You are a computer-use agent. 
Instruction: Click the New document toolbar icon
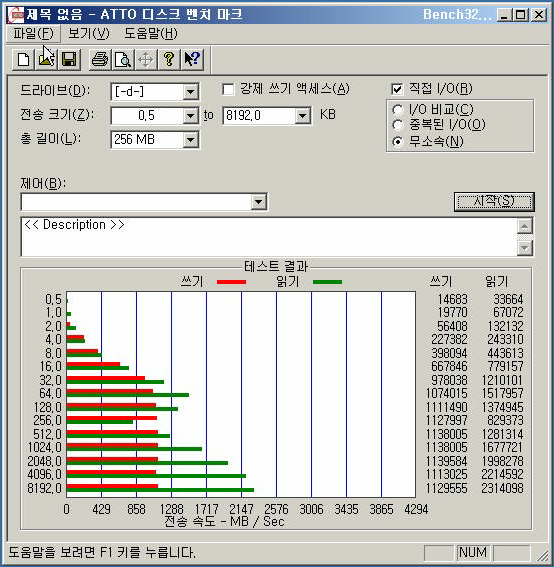[x=23, y=60]
